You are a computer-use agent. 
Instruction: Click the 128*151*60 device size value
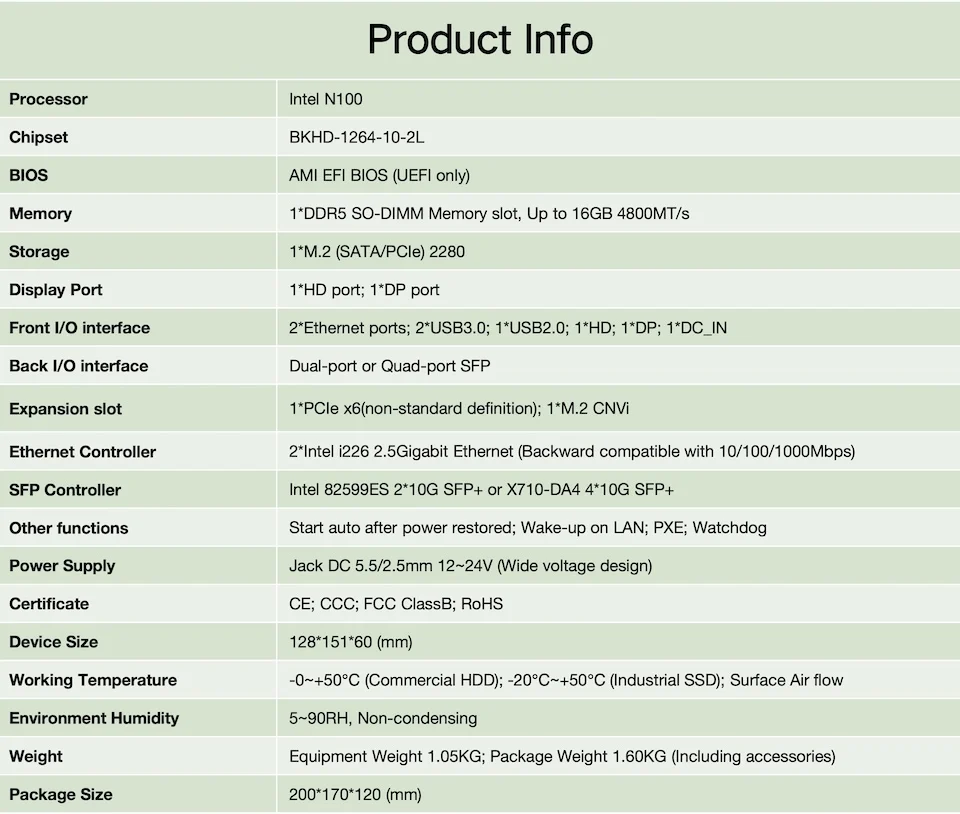click(350, 641)
